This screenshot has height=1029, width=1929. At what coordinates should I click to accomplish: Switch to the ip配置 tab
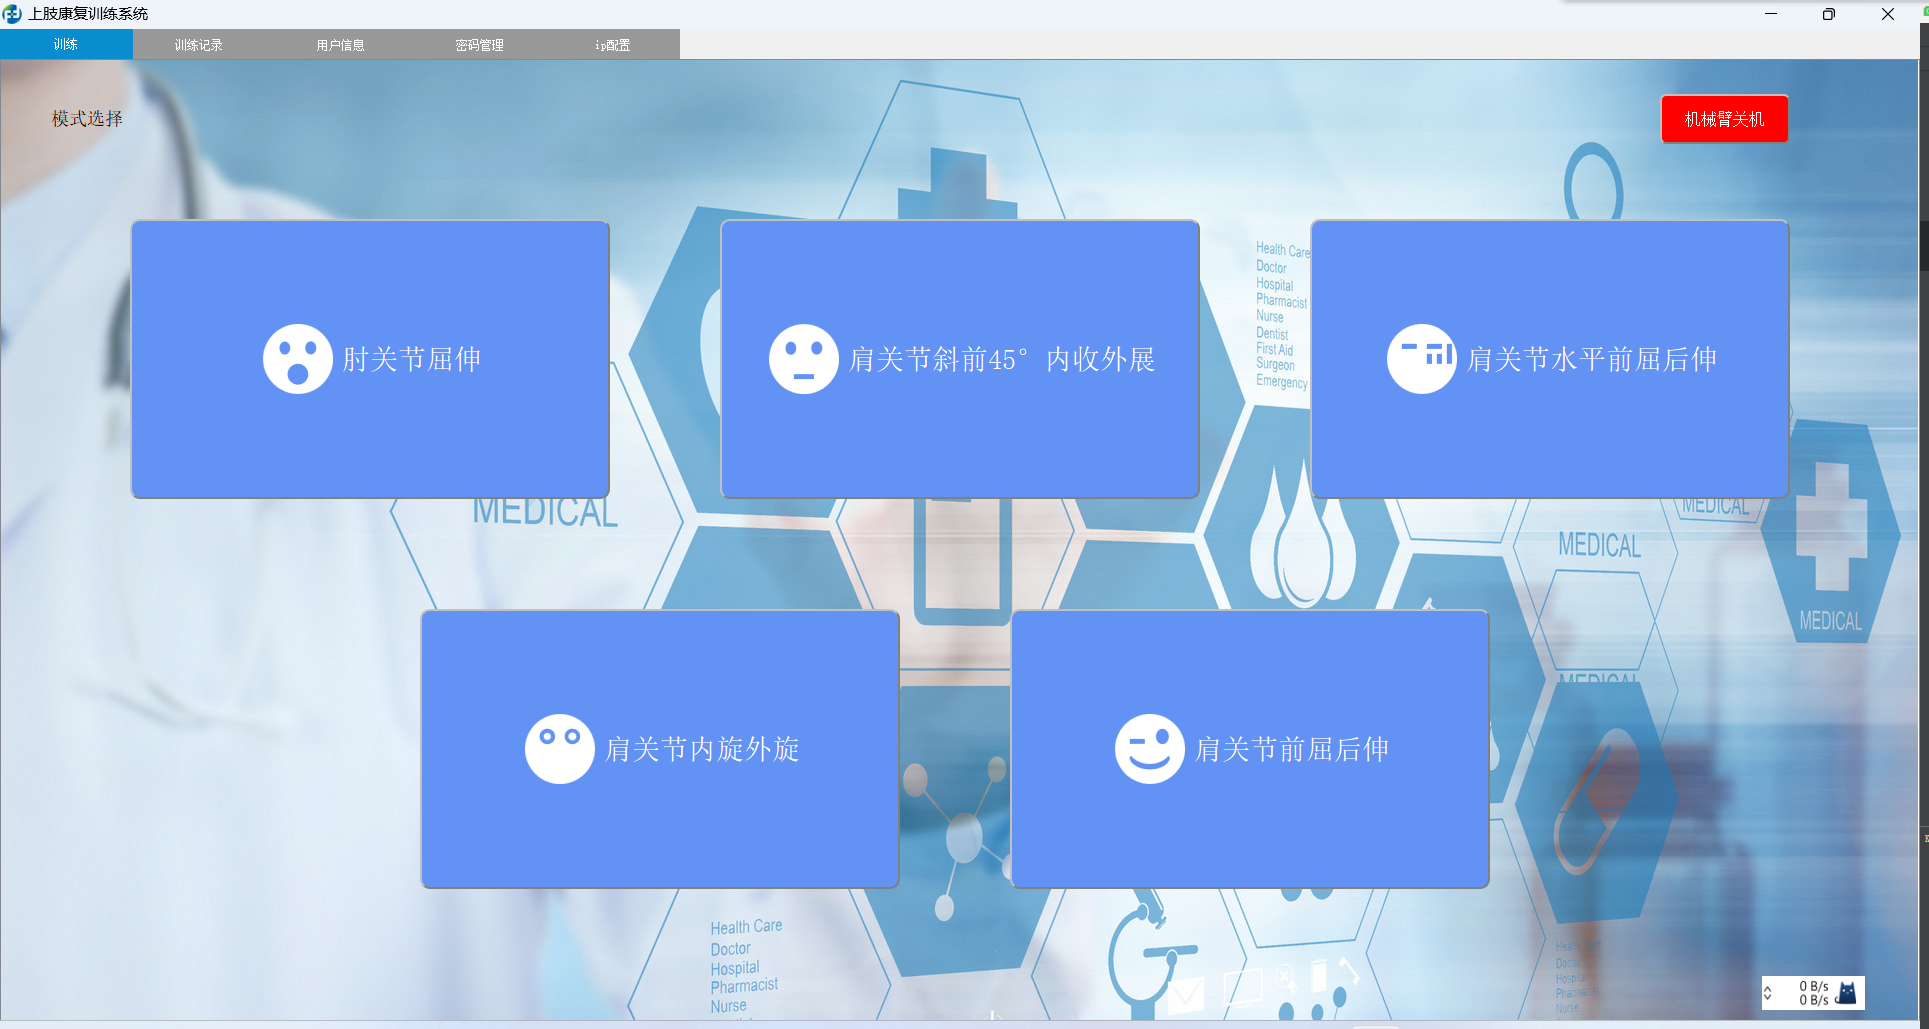[x=612, y=44]
